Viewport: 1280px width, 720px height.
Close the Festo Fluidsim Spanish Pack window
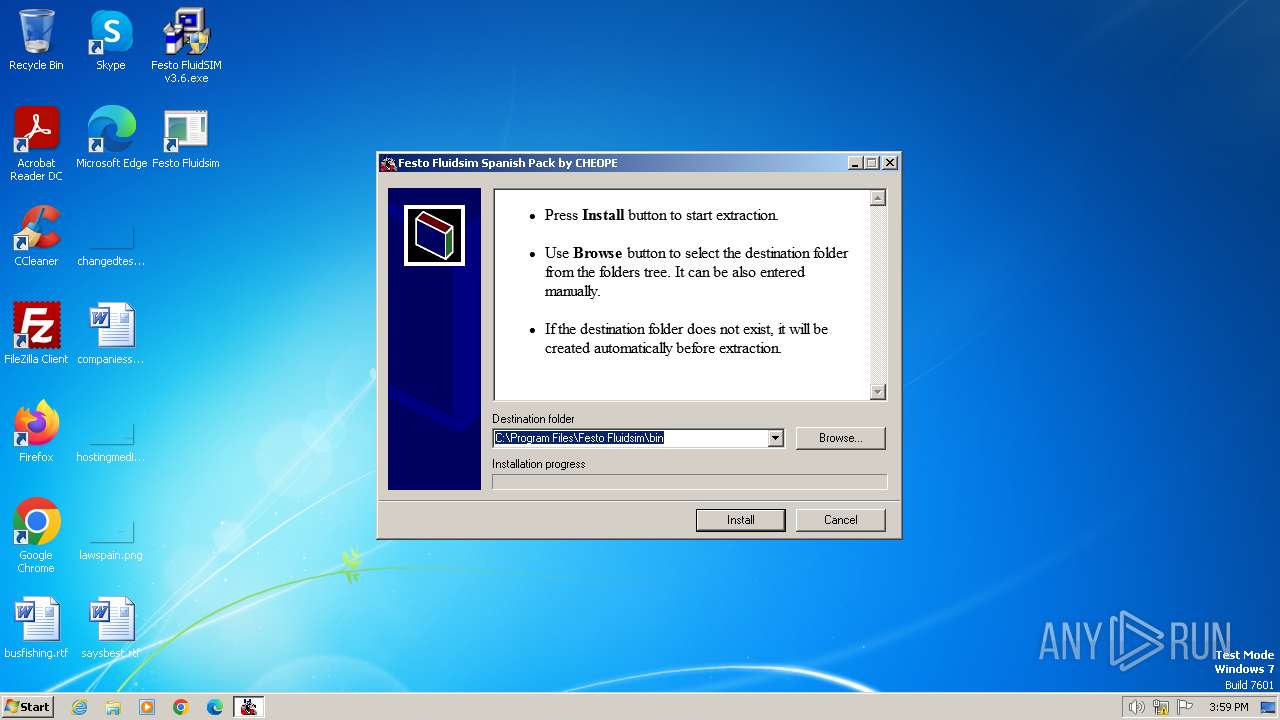pyautogui.click(x=890, y=163)
